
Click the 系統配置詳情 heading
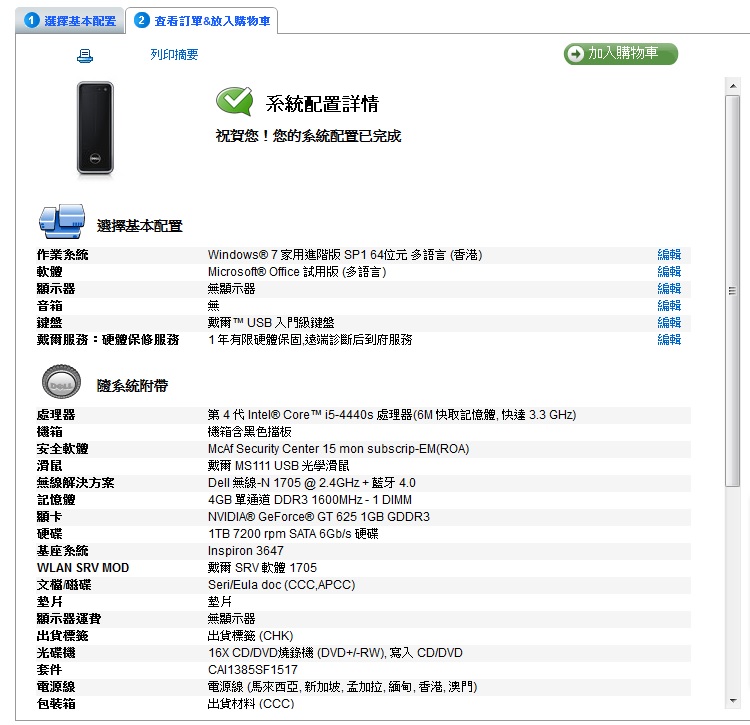tap(322, 104)
